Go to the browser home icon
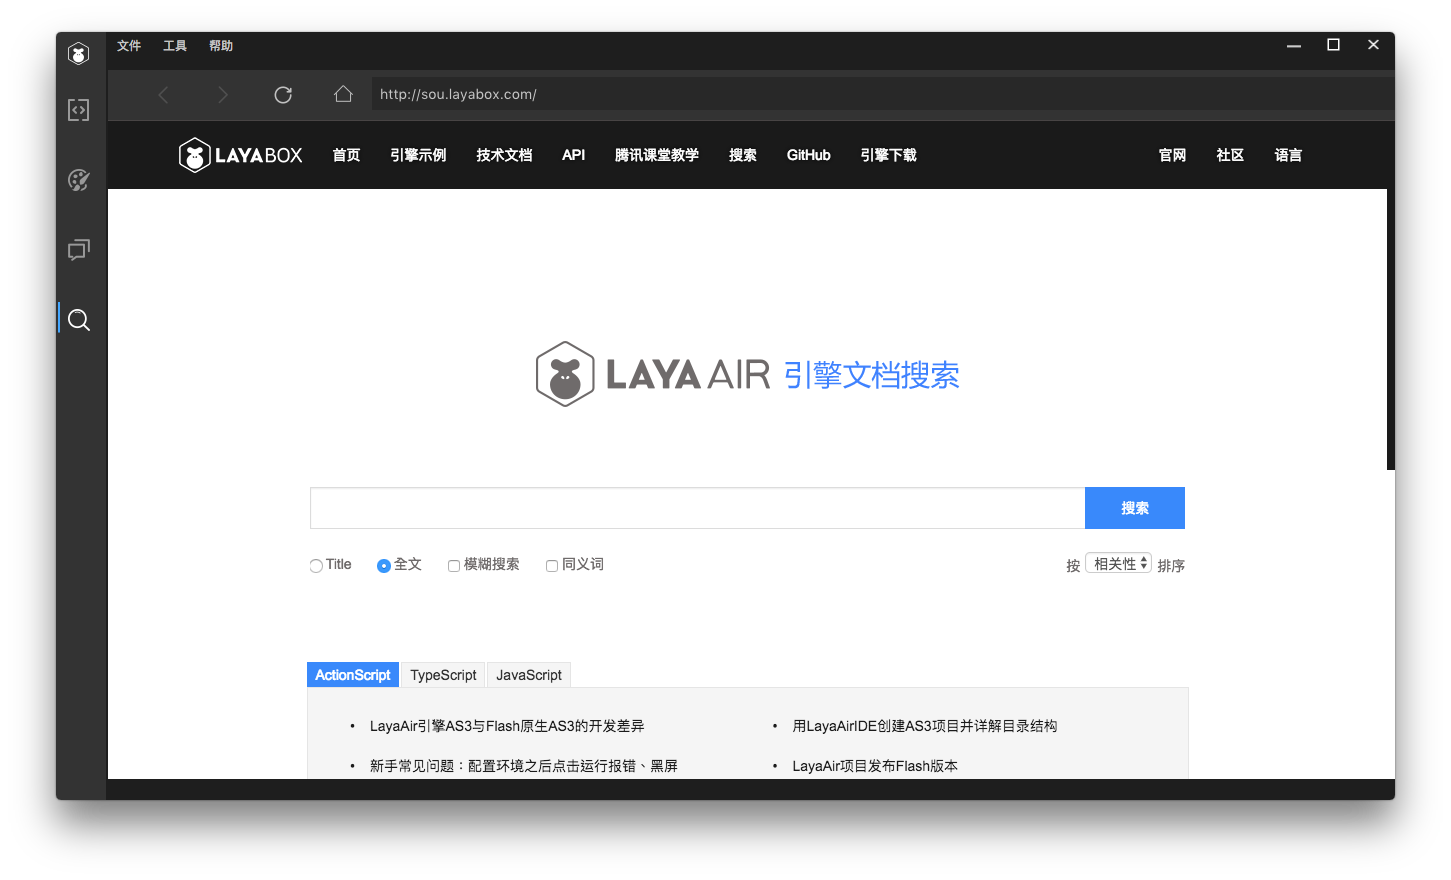This screenshot has height=880, width=1451. point(343,94)
